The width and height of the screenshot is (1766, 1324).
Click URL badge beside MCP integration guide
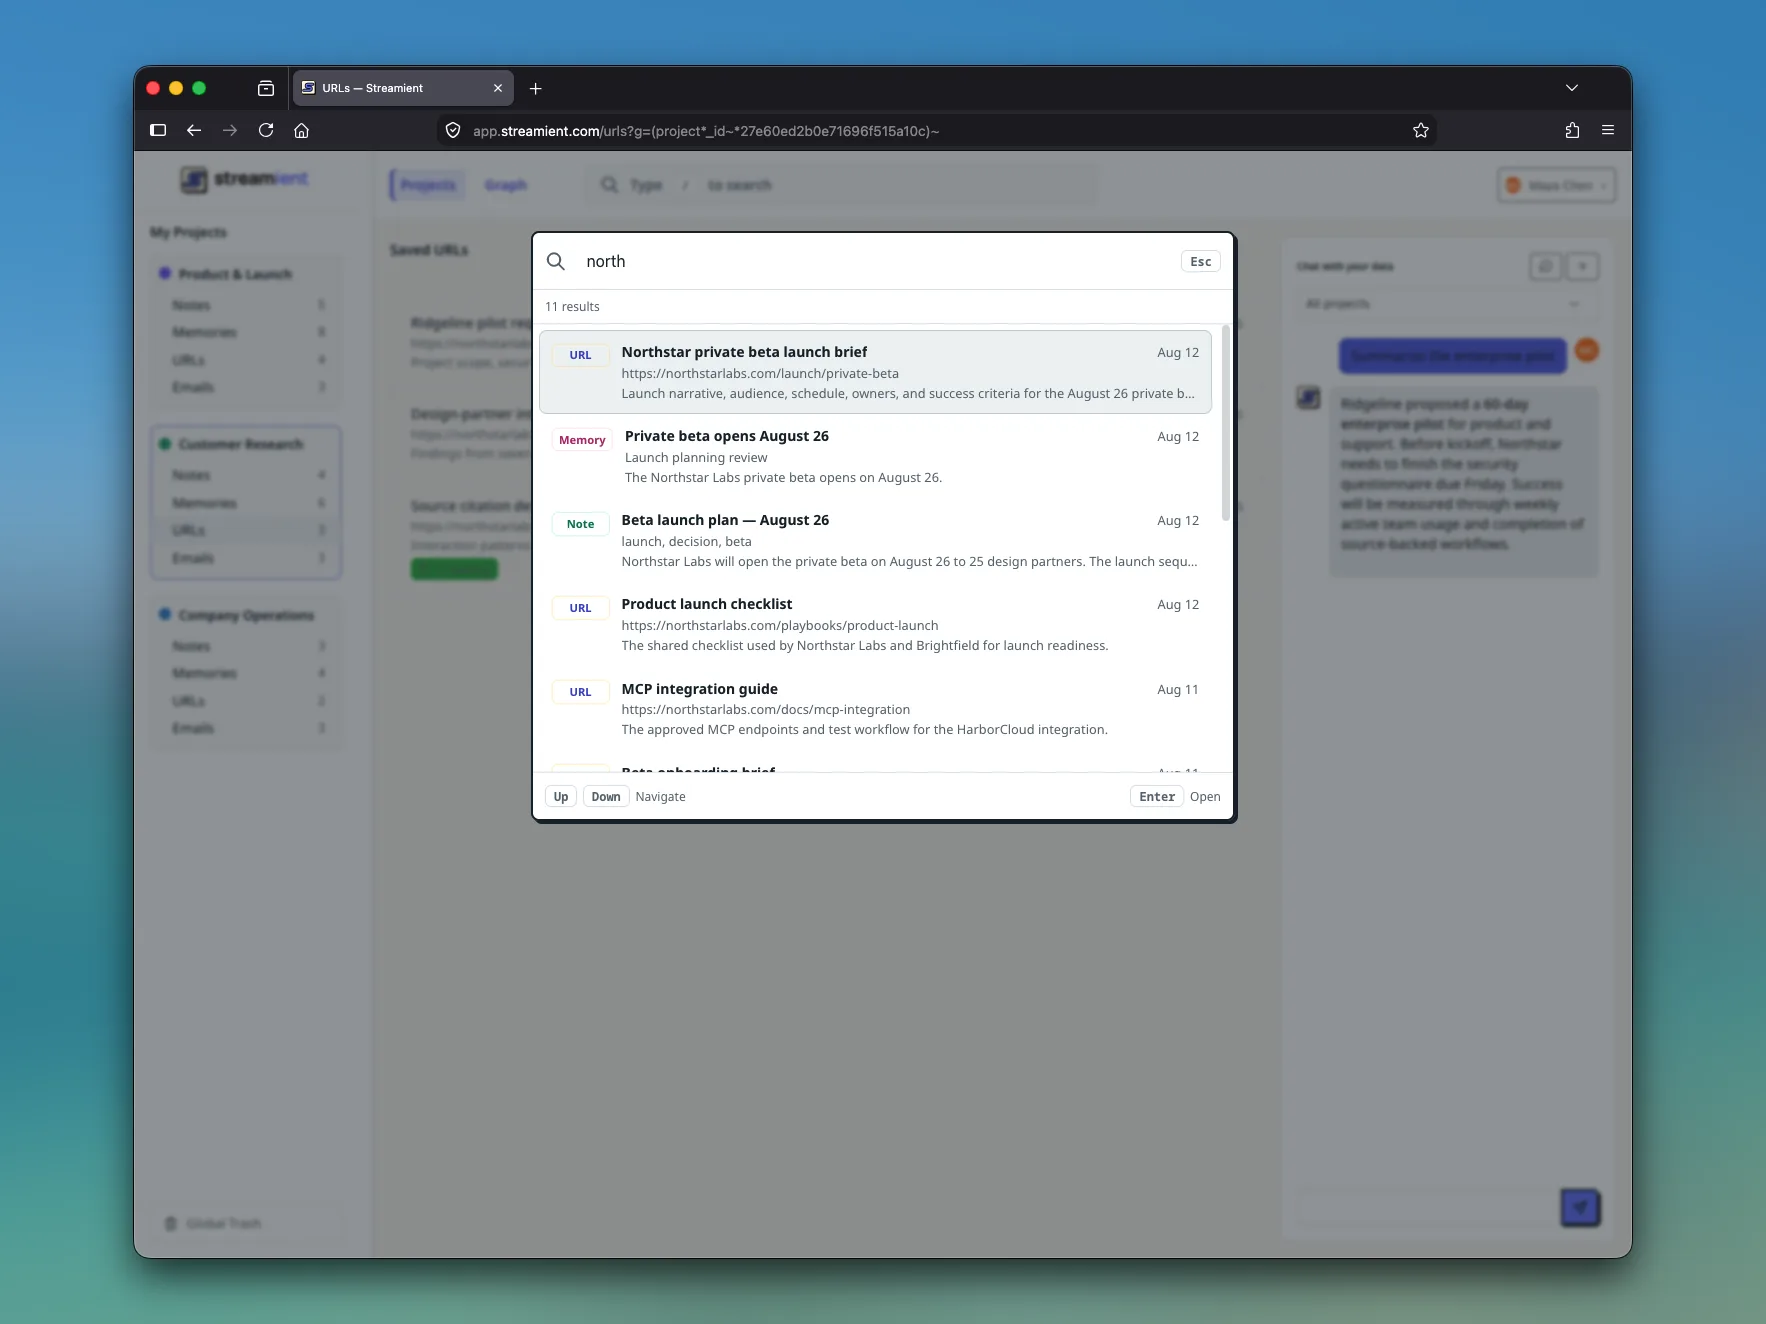pyautogui.click(x=580, y=692)
